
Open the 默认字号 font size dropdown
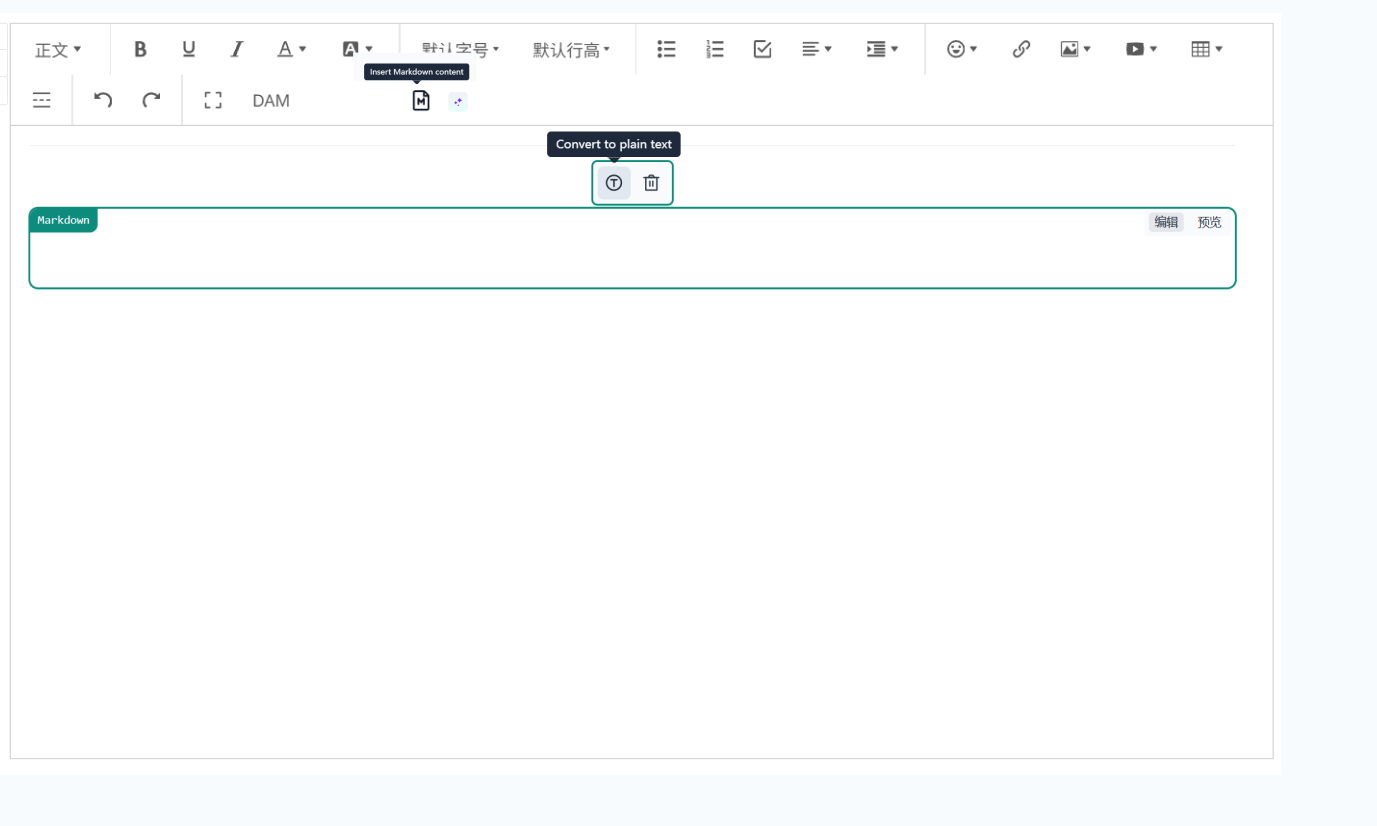coord(460,50)
